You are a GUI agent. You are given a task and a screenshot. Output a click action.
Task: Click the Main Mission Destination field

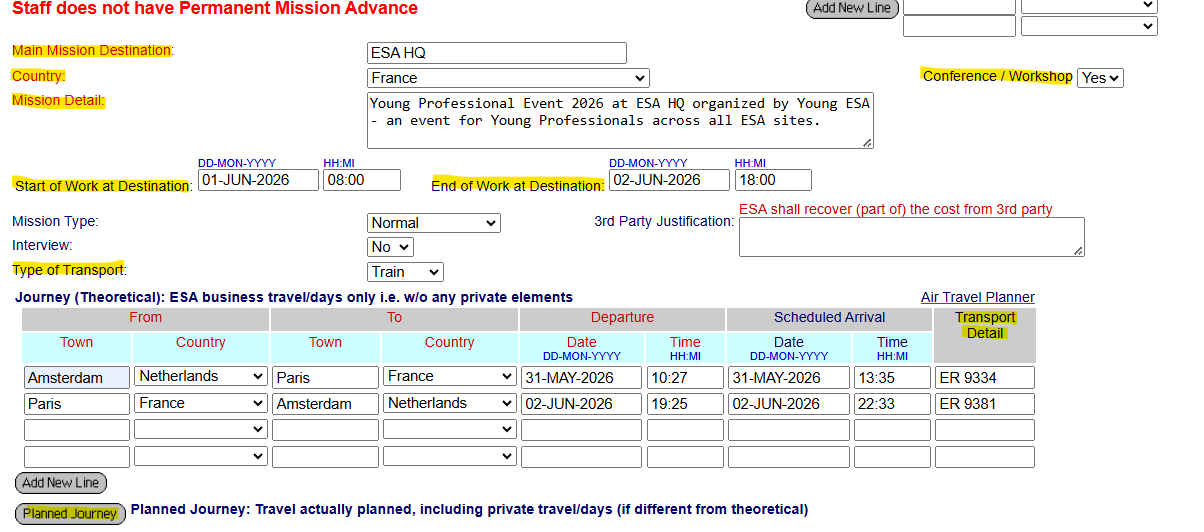click(x=497, y=53)
